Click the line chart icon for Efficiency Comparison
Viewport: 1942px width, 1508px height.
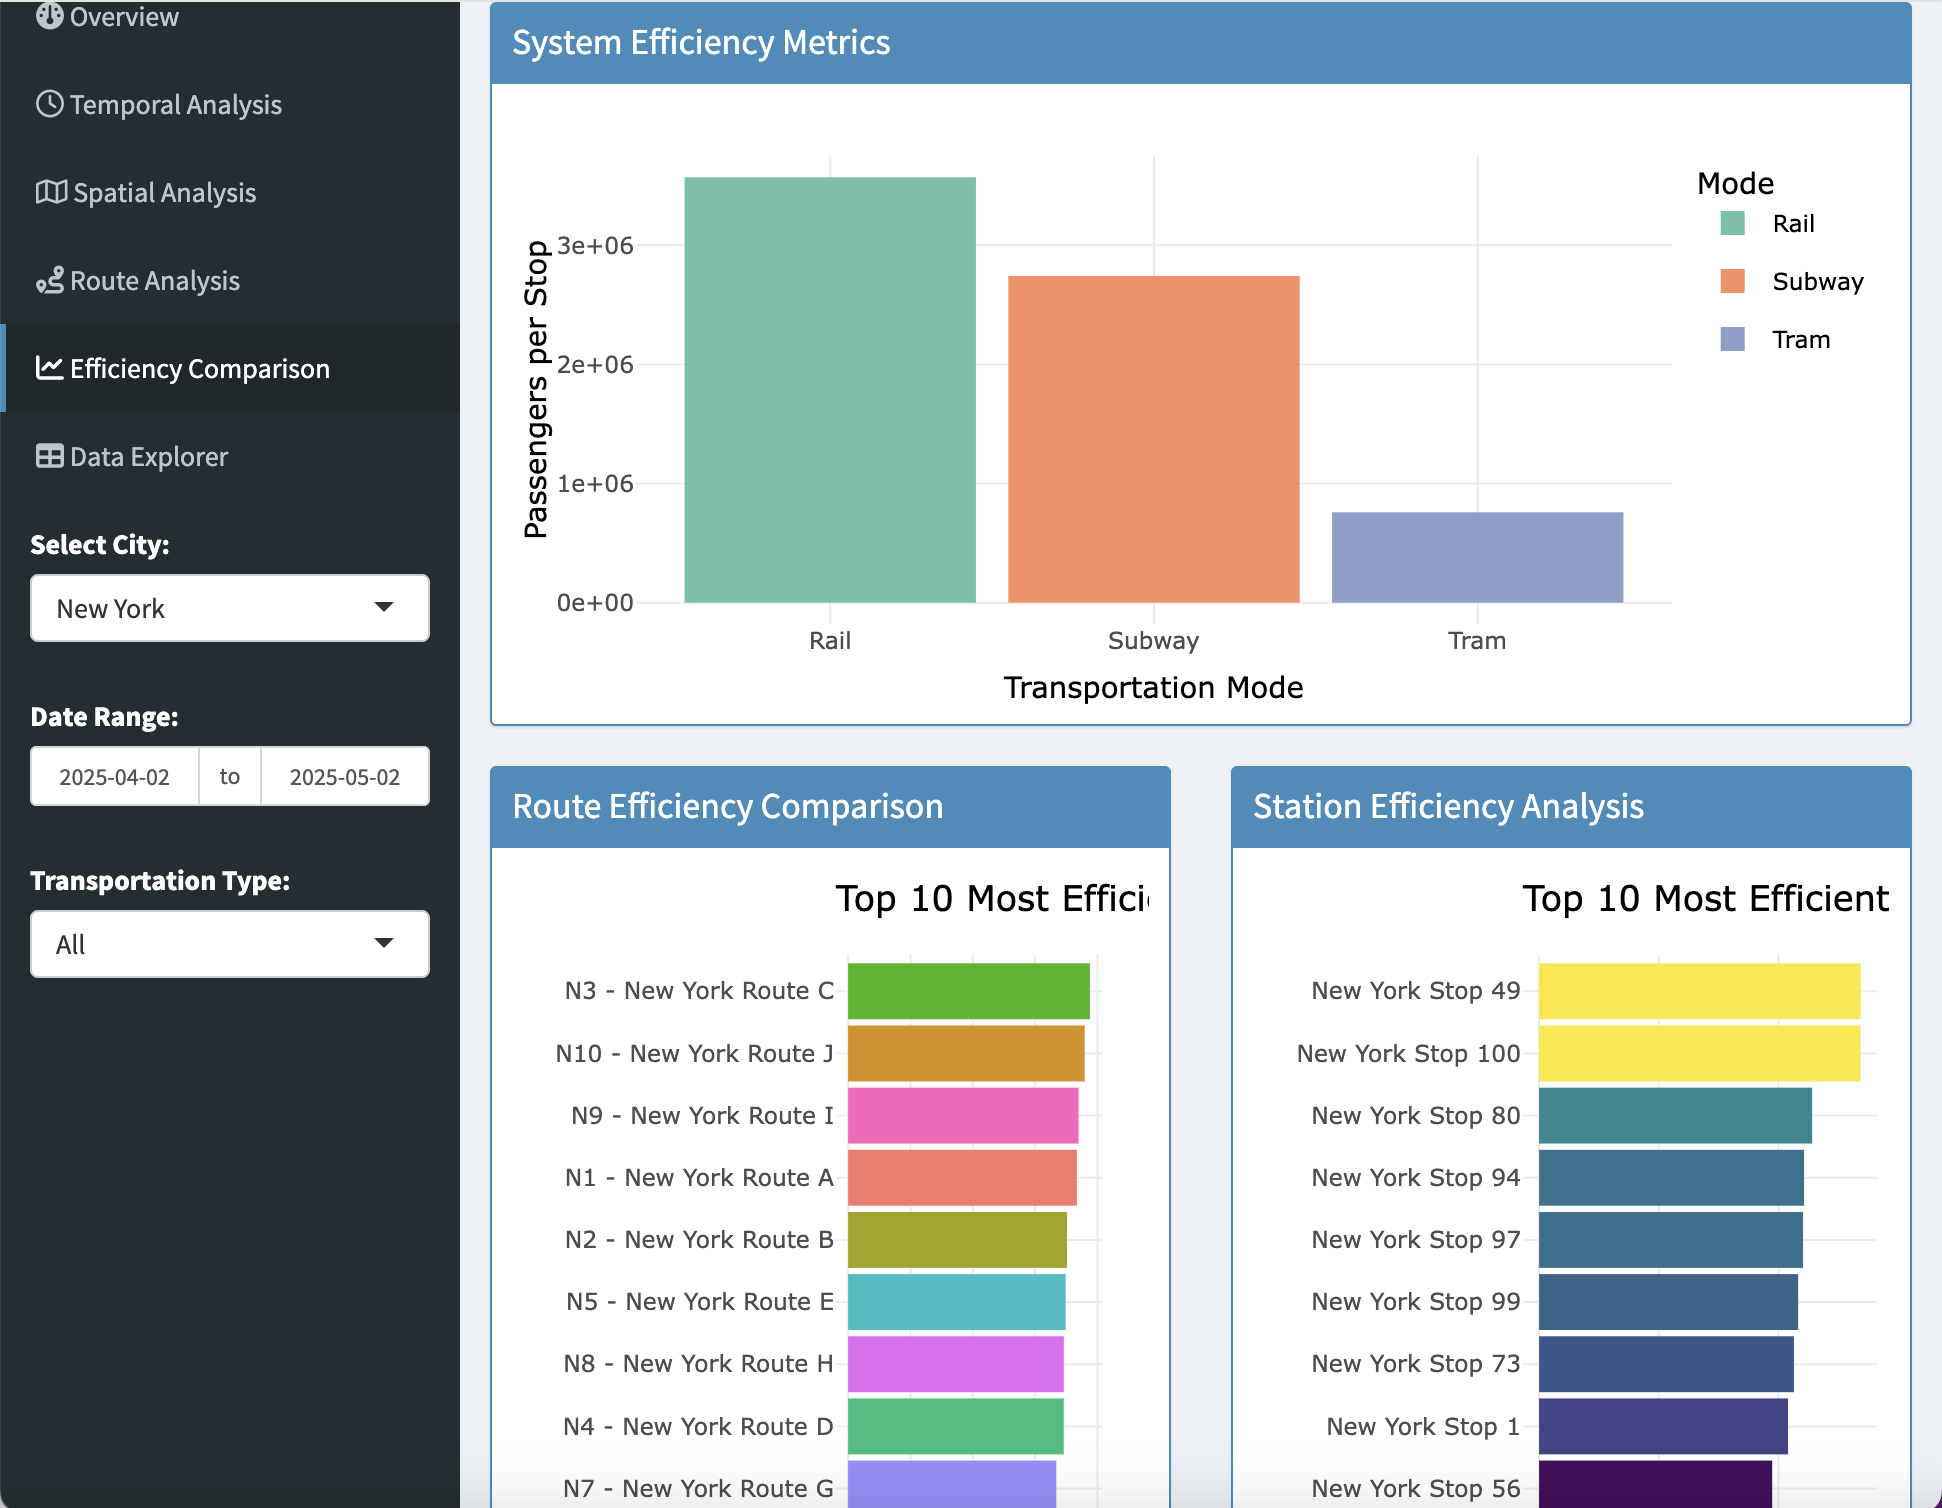point(49,368)
